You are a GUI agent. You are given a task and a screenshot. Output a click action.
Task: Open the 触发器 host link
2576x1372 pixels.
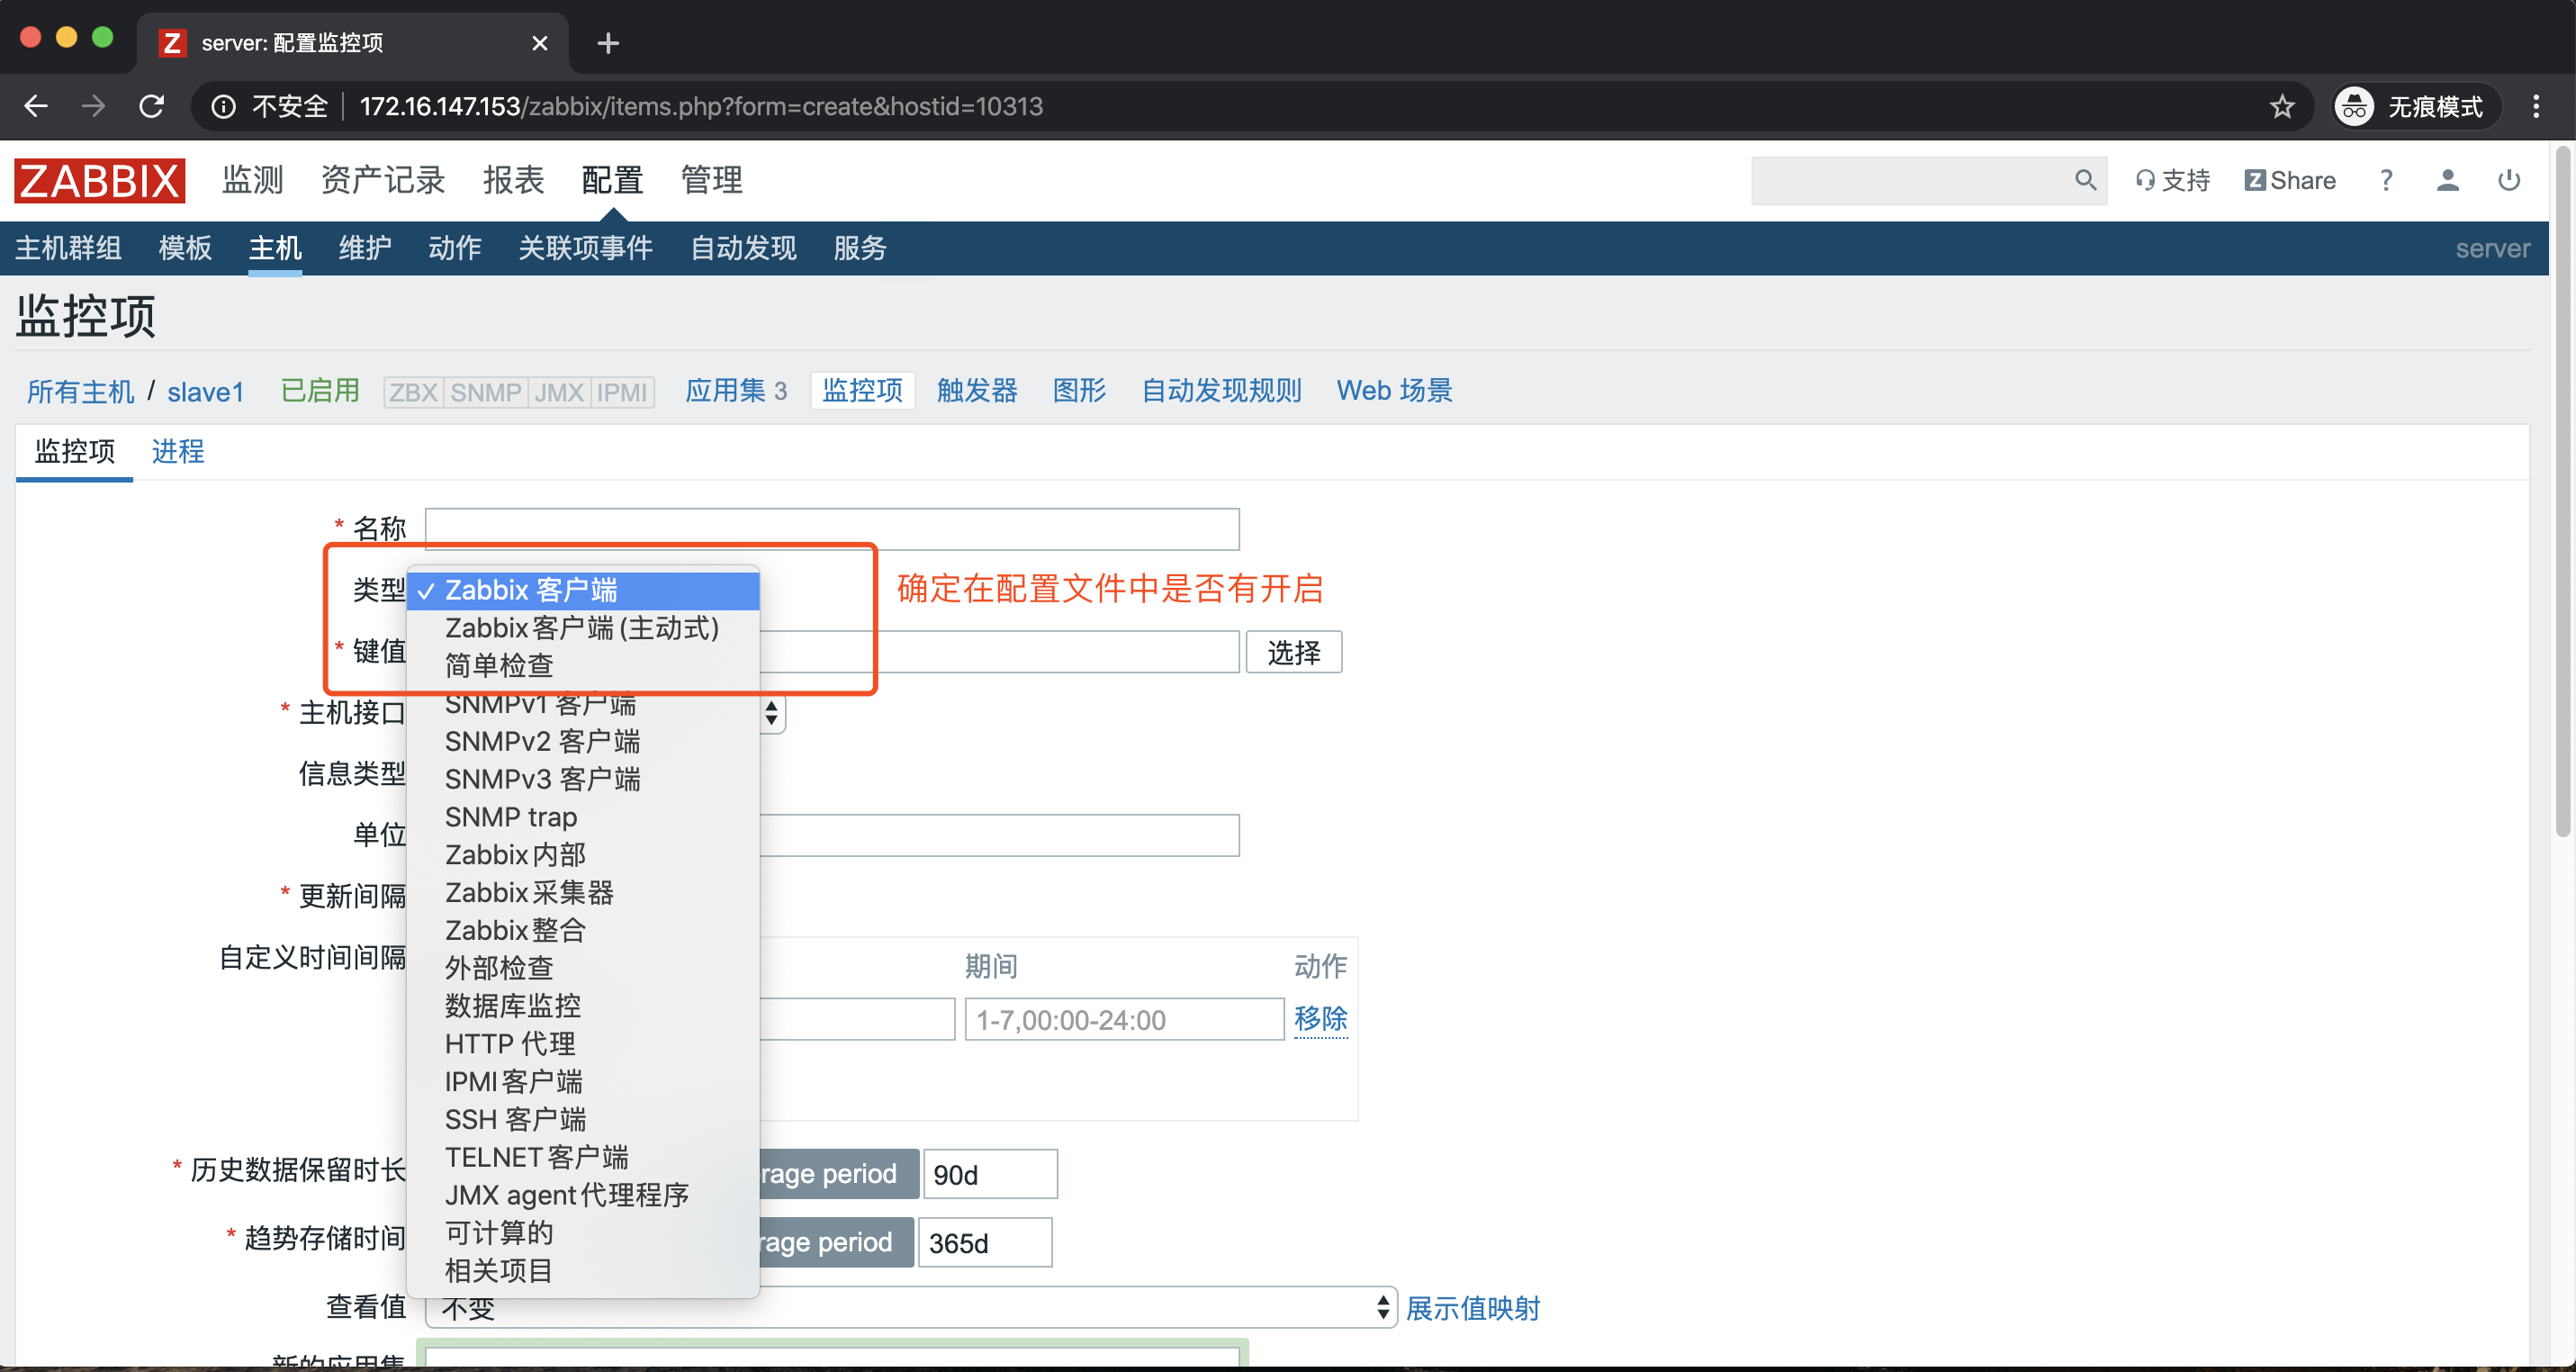tap(976, 391)
